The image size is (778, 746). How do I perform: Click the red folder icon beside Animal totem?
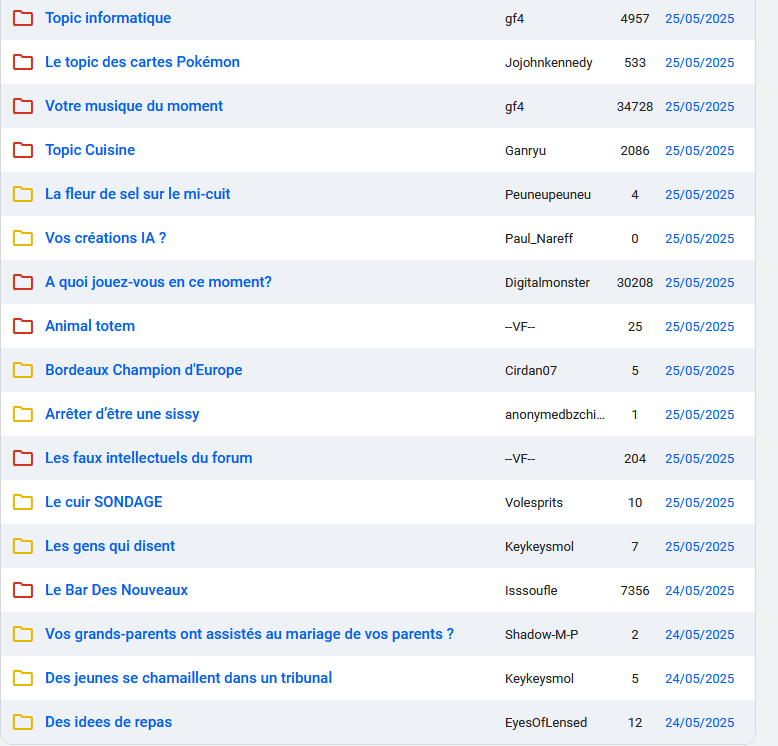point(23,326)
